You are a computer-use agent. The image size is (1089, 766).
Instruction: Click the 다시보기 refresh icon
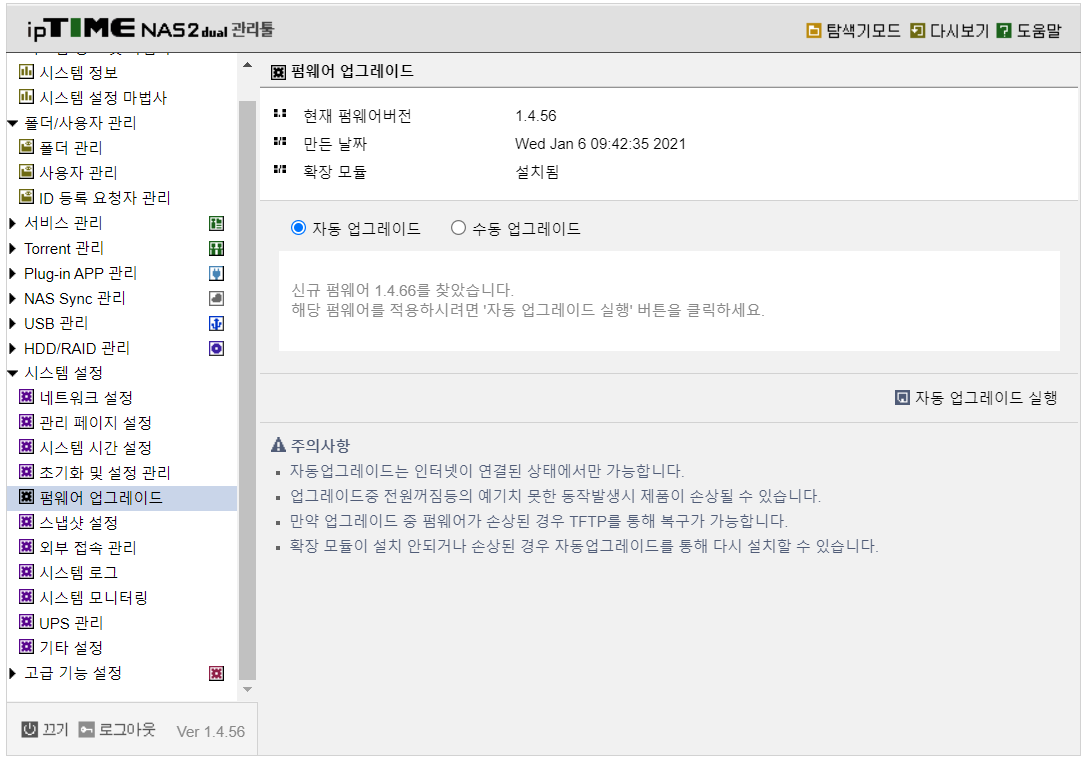pos(917,31)
